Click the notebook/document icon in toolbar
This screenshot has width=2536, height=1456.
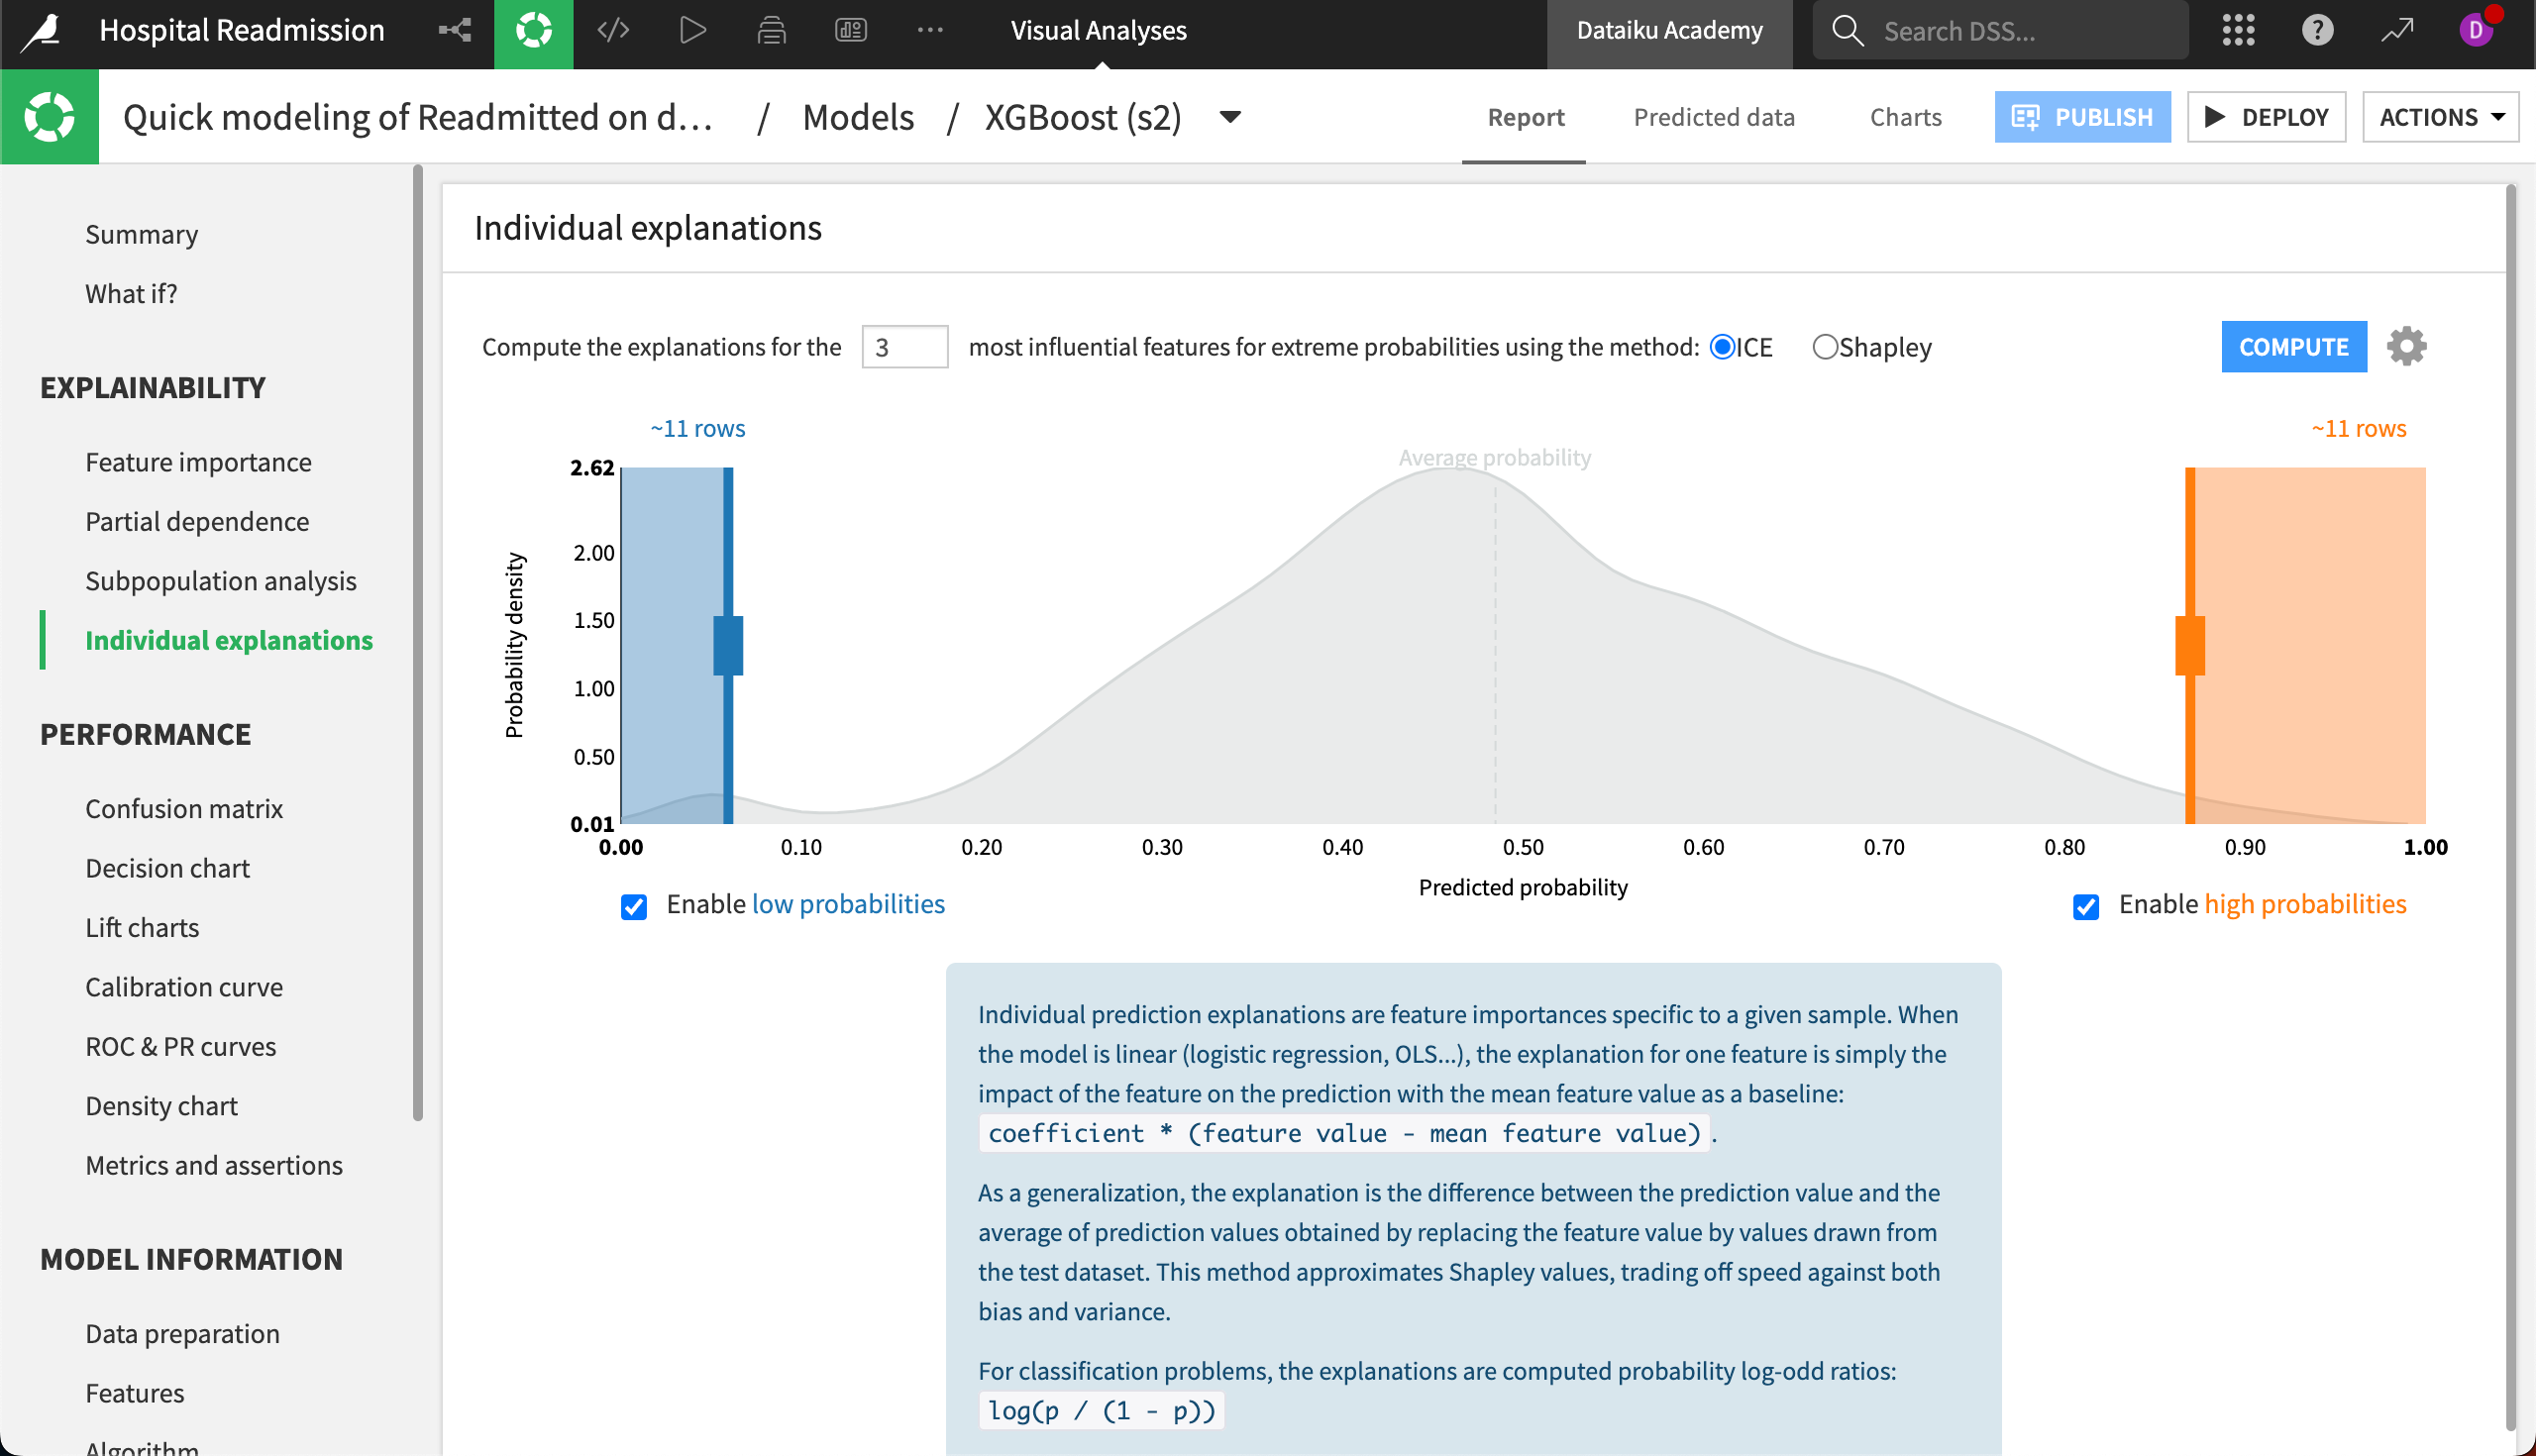(x=774, y=30)
